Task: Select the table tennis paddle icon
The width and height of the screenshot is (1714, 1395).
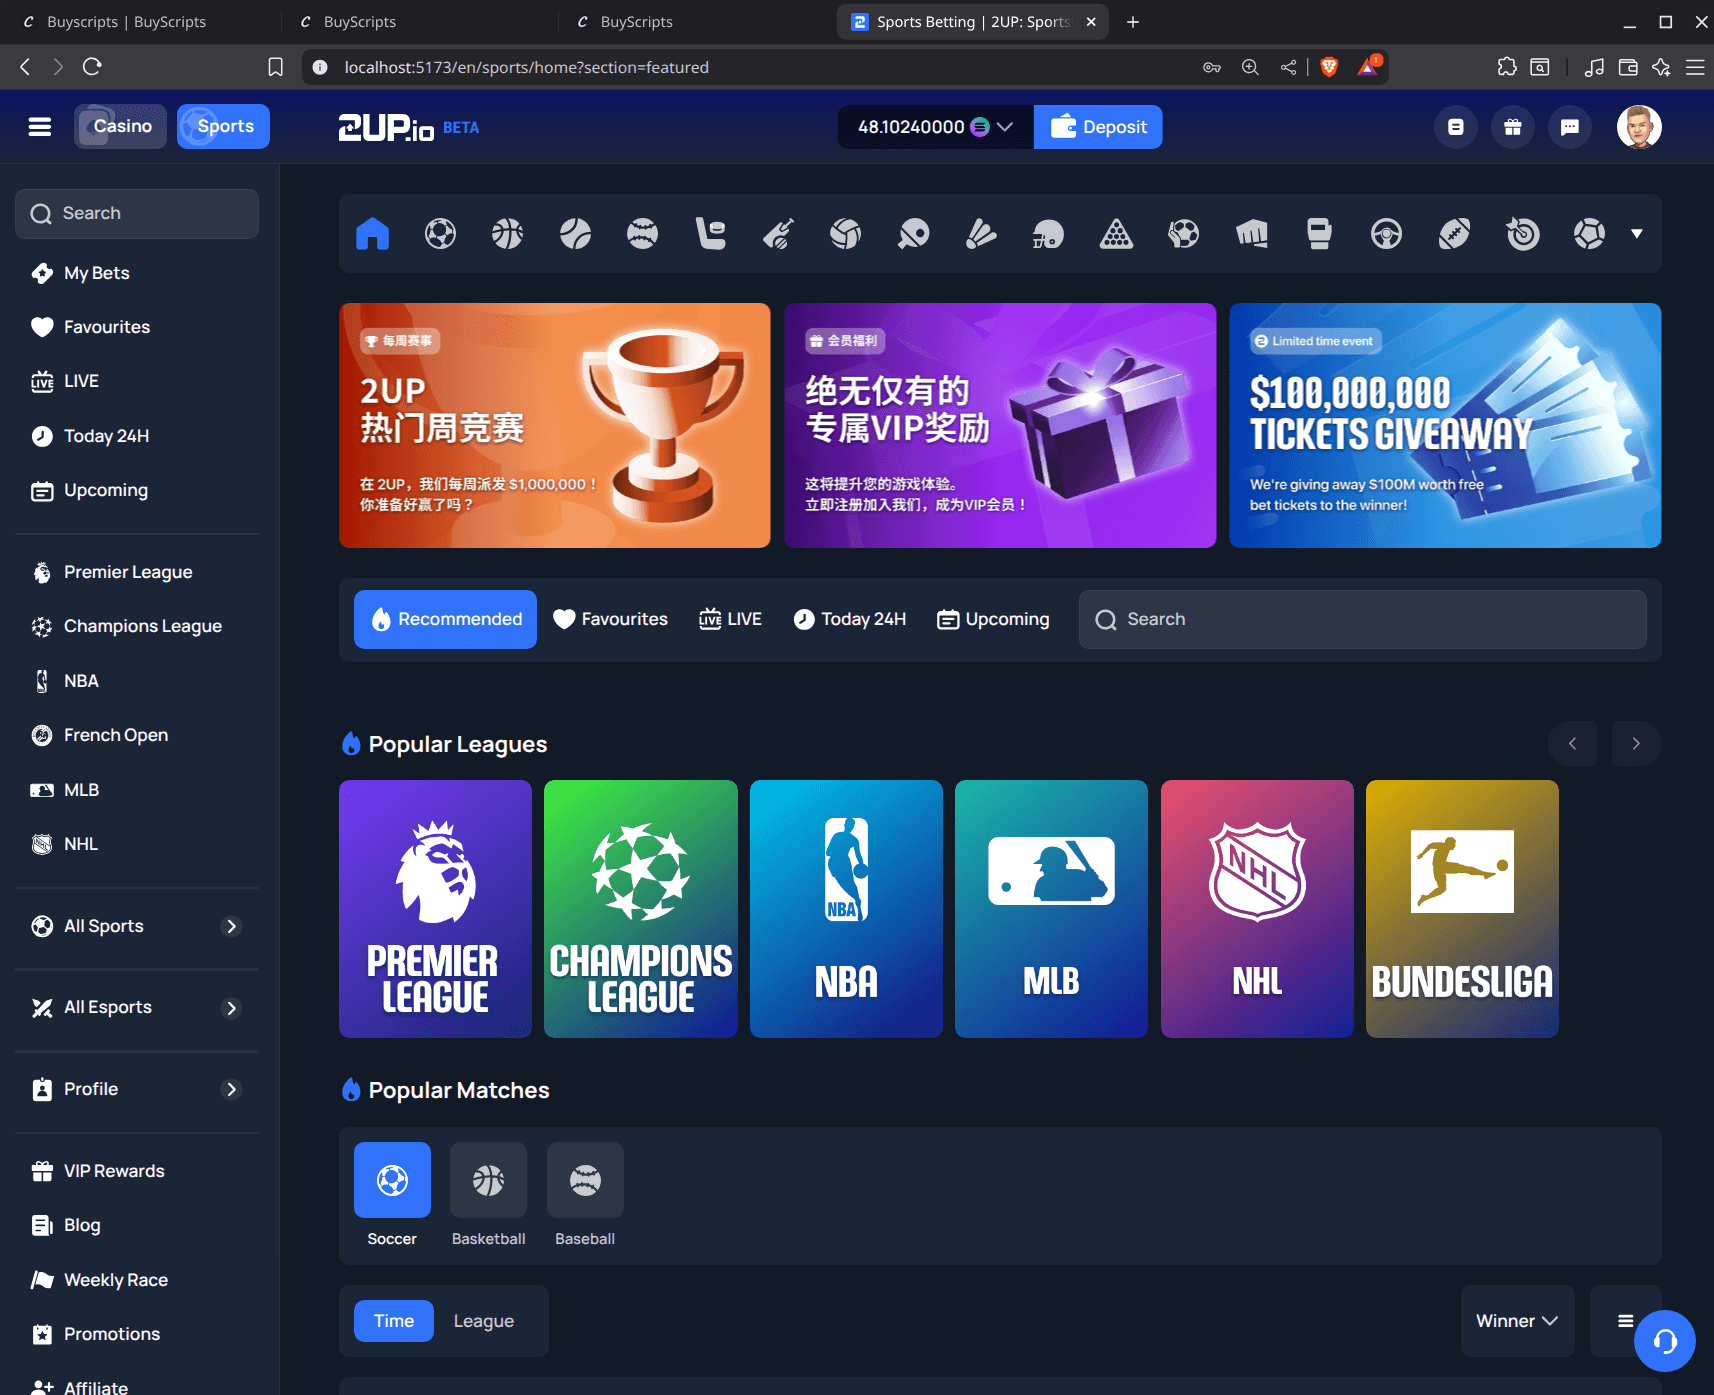Action: (913, 234)
